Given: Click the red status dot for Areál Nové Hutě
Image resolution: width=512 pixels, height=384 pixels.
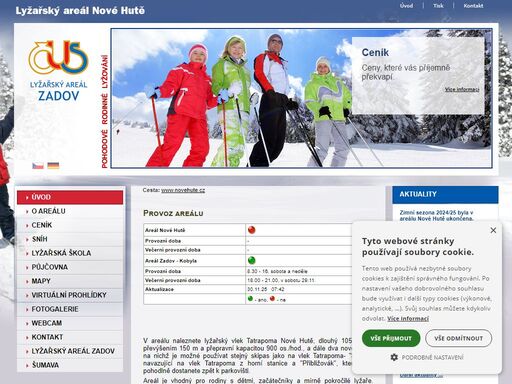Looking at the screenshot, I should coord(252,230).
